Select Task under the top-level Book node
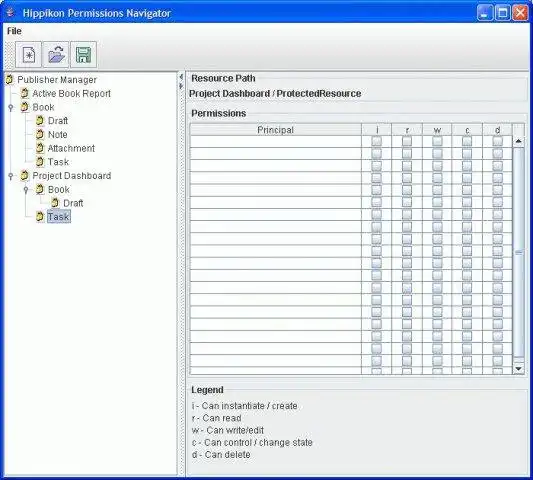This screenshot has height=480, width=533. point(58,162)
